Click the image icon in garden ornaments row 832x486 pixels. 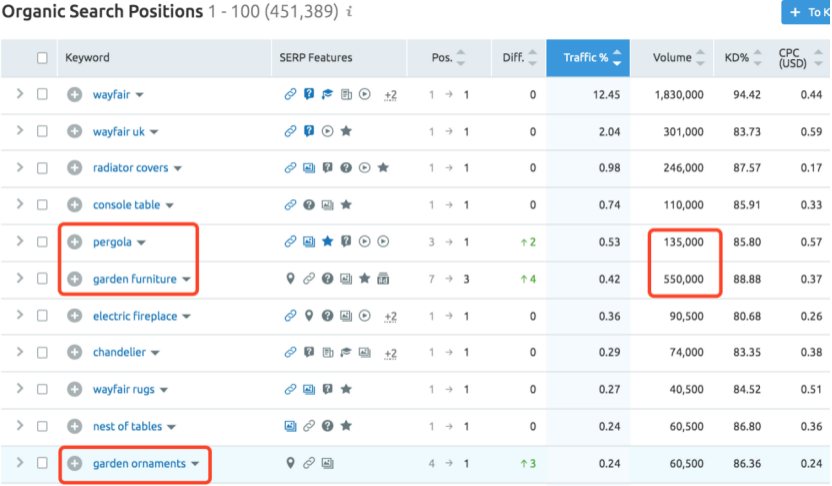point(327,463)
